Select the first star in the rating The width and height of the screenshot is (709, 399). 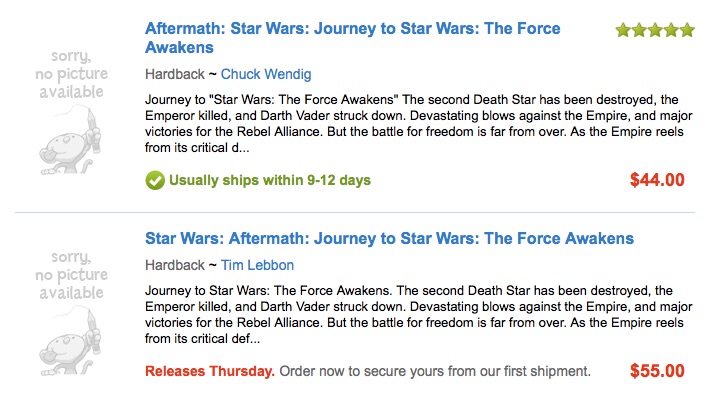point(623,30)
